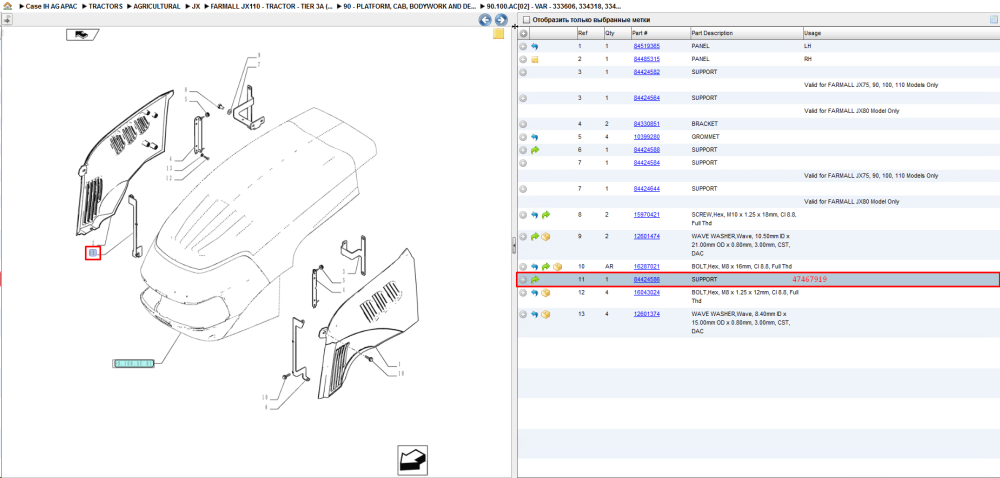Screen dimensions: 1000x478
Task: Open part number 84485315 link
Action: tap(646, 59)
